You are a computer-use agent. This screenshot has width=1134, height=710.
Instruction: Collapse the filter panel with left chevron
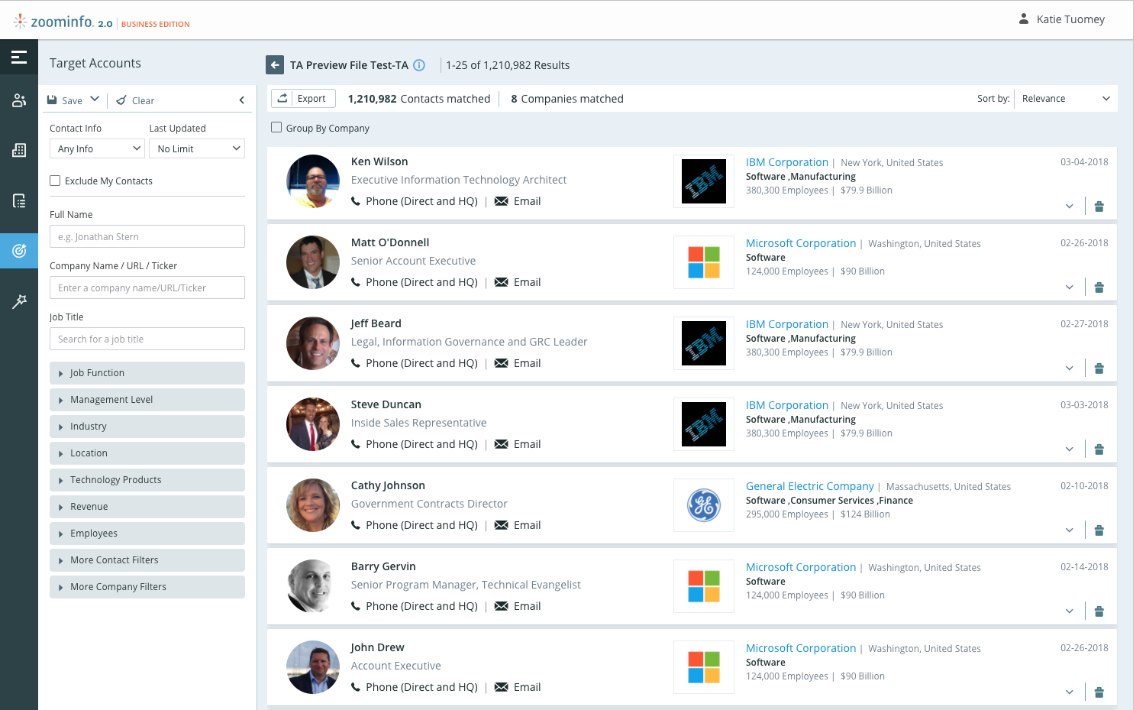241,100
